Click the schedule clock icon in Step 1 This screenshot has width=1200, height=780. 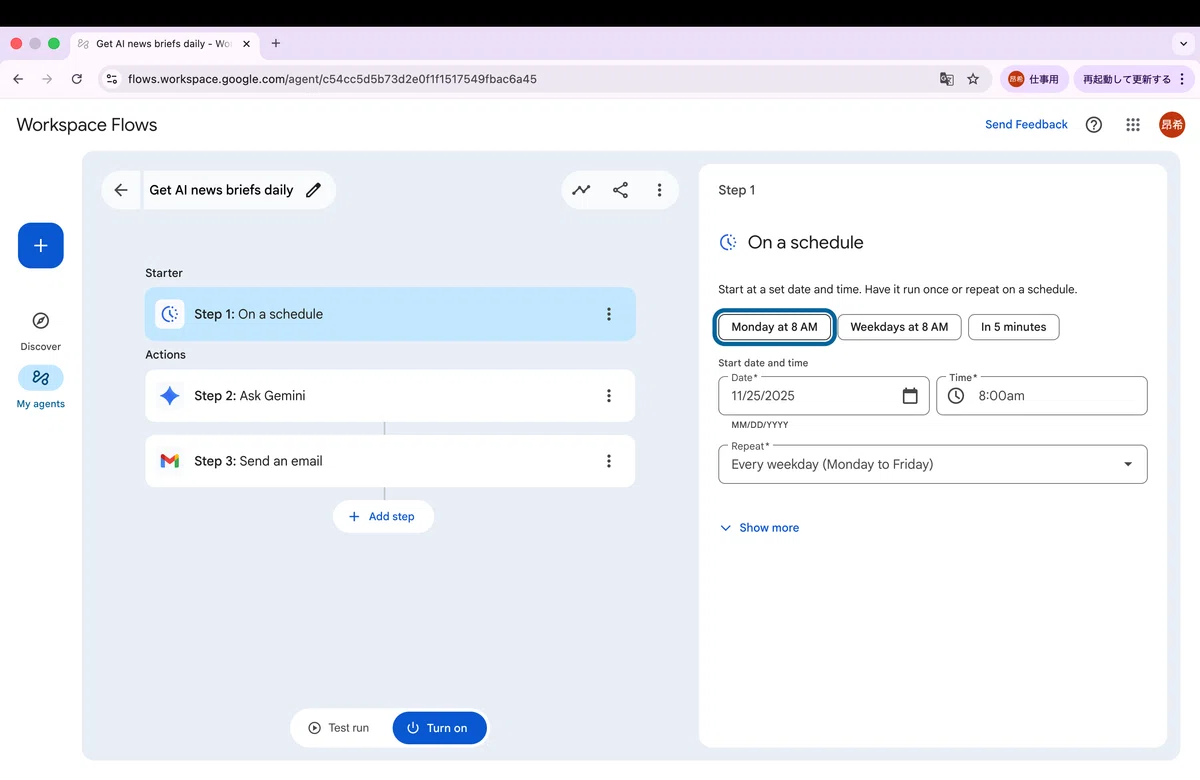(x=170, y=314)
